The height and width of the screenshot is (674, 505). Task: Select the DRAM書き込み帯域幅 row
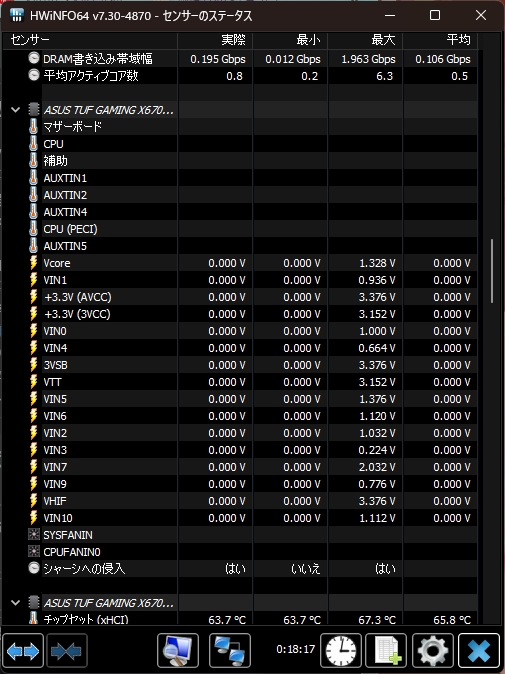pyautogui.click(x=241, y=58)
